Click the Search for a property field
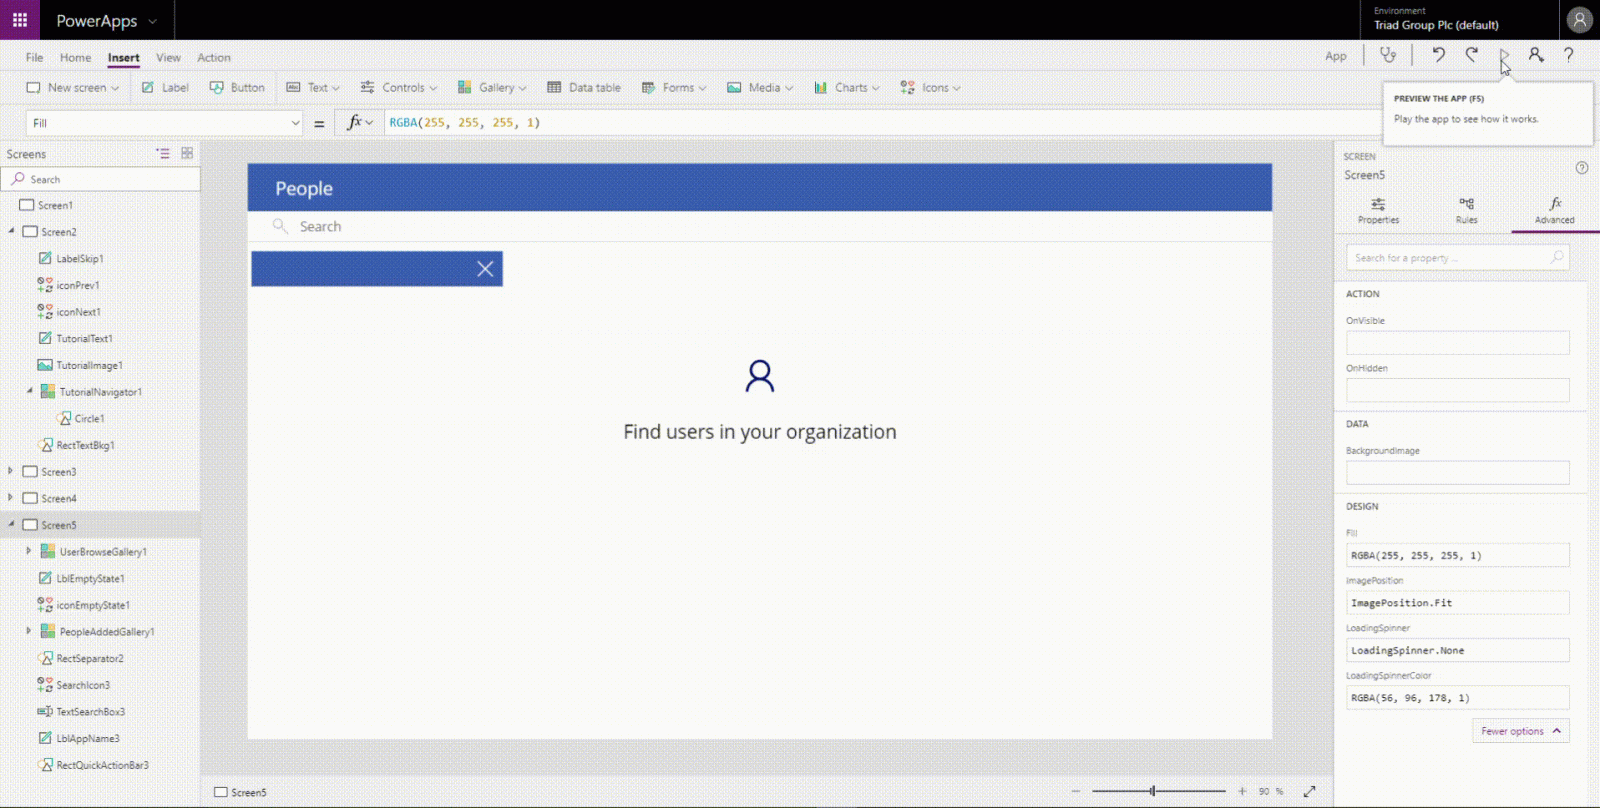 (x=1457, y=258)
